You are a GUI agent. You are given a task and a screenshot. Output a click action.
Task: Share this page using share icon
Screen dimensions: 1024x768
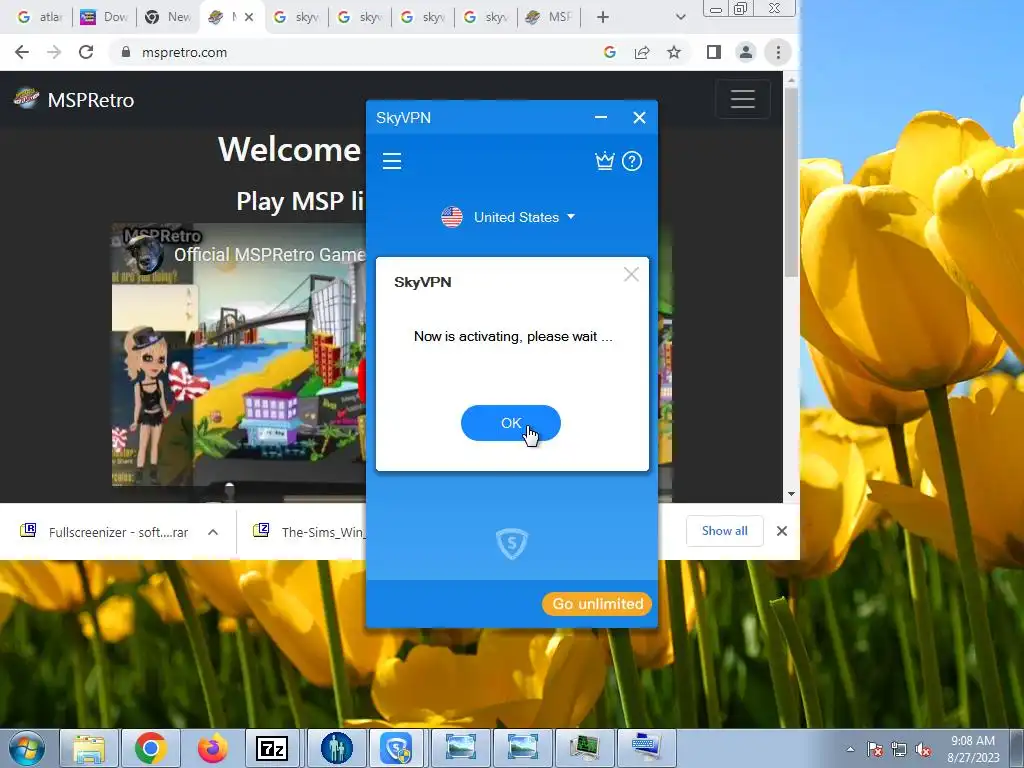point(642,52)
